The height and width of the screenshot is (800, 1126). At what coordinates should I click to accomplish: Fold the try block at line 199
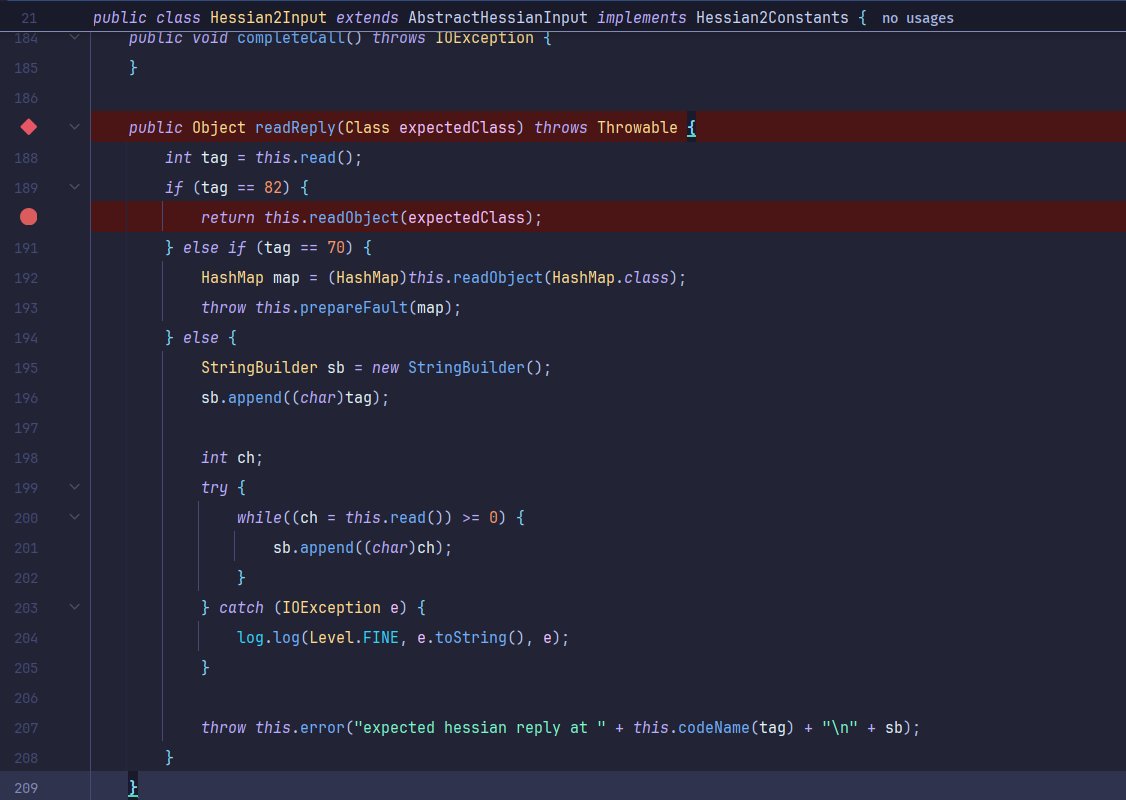click(74, 487)
